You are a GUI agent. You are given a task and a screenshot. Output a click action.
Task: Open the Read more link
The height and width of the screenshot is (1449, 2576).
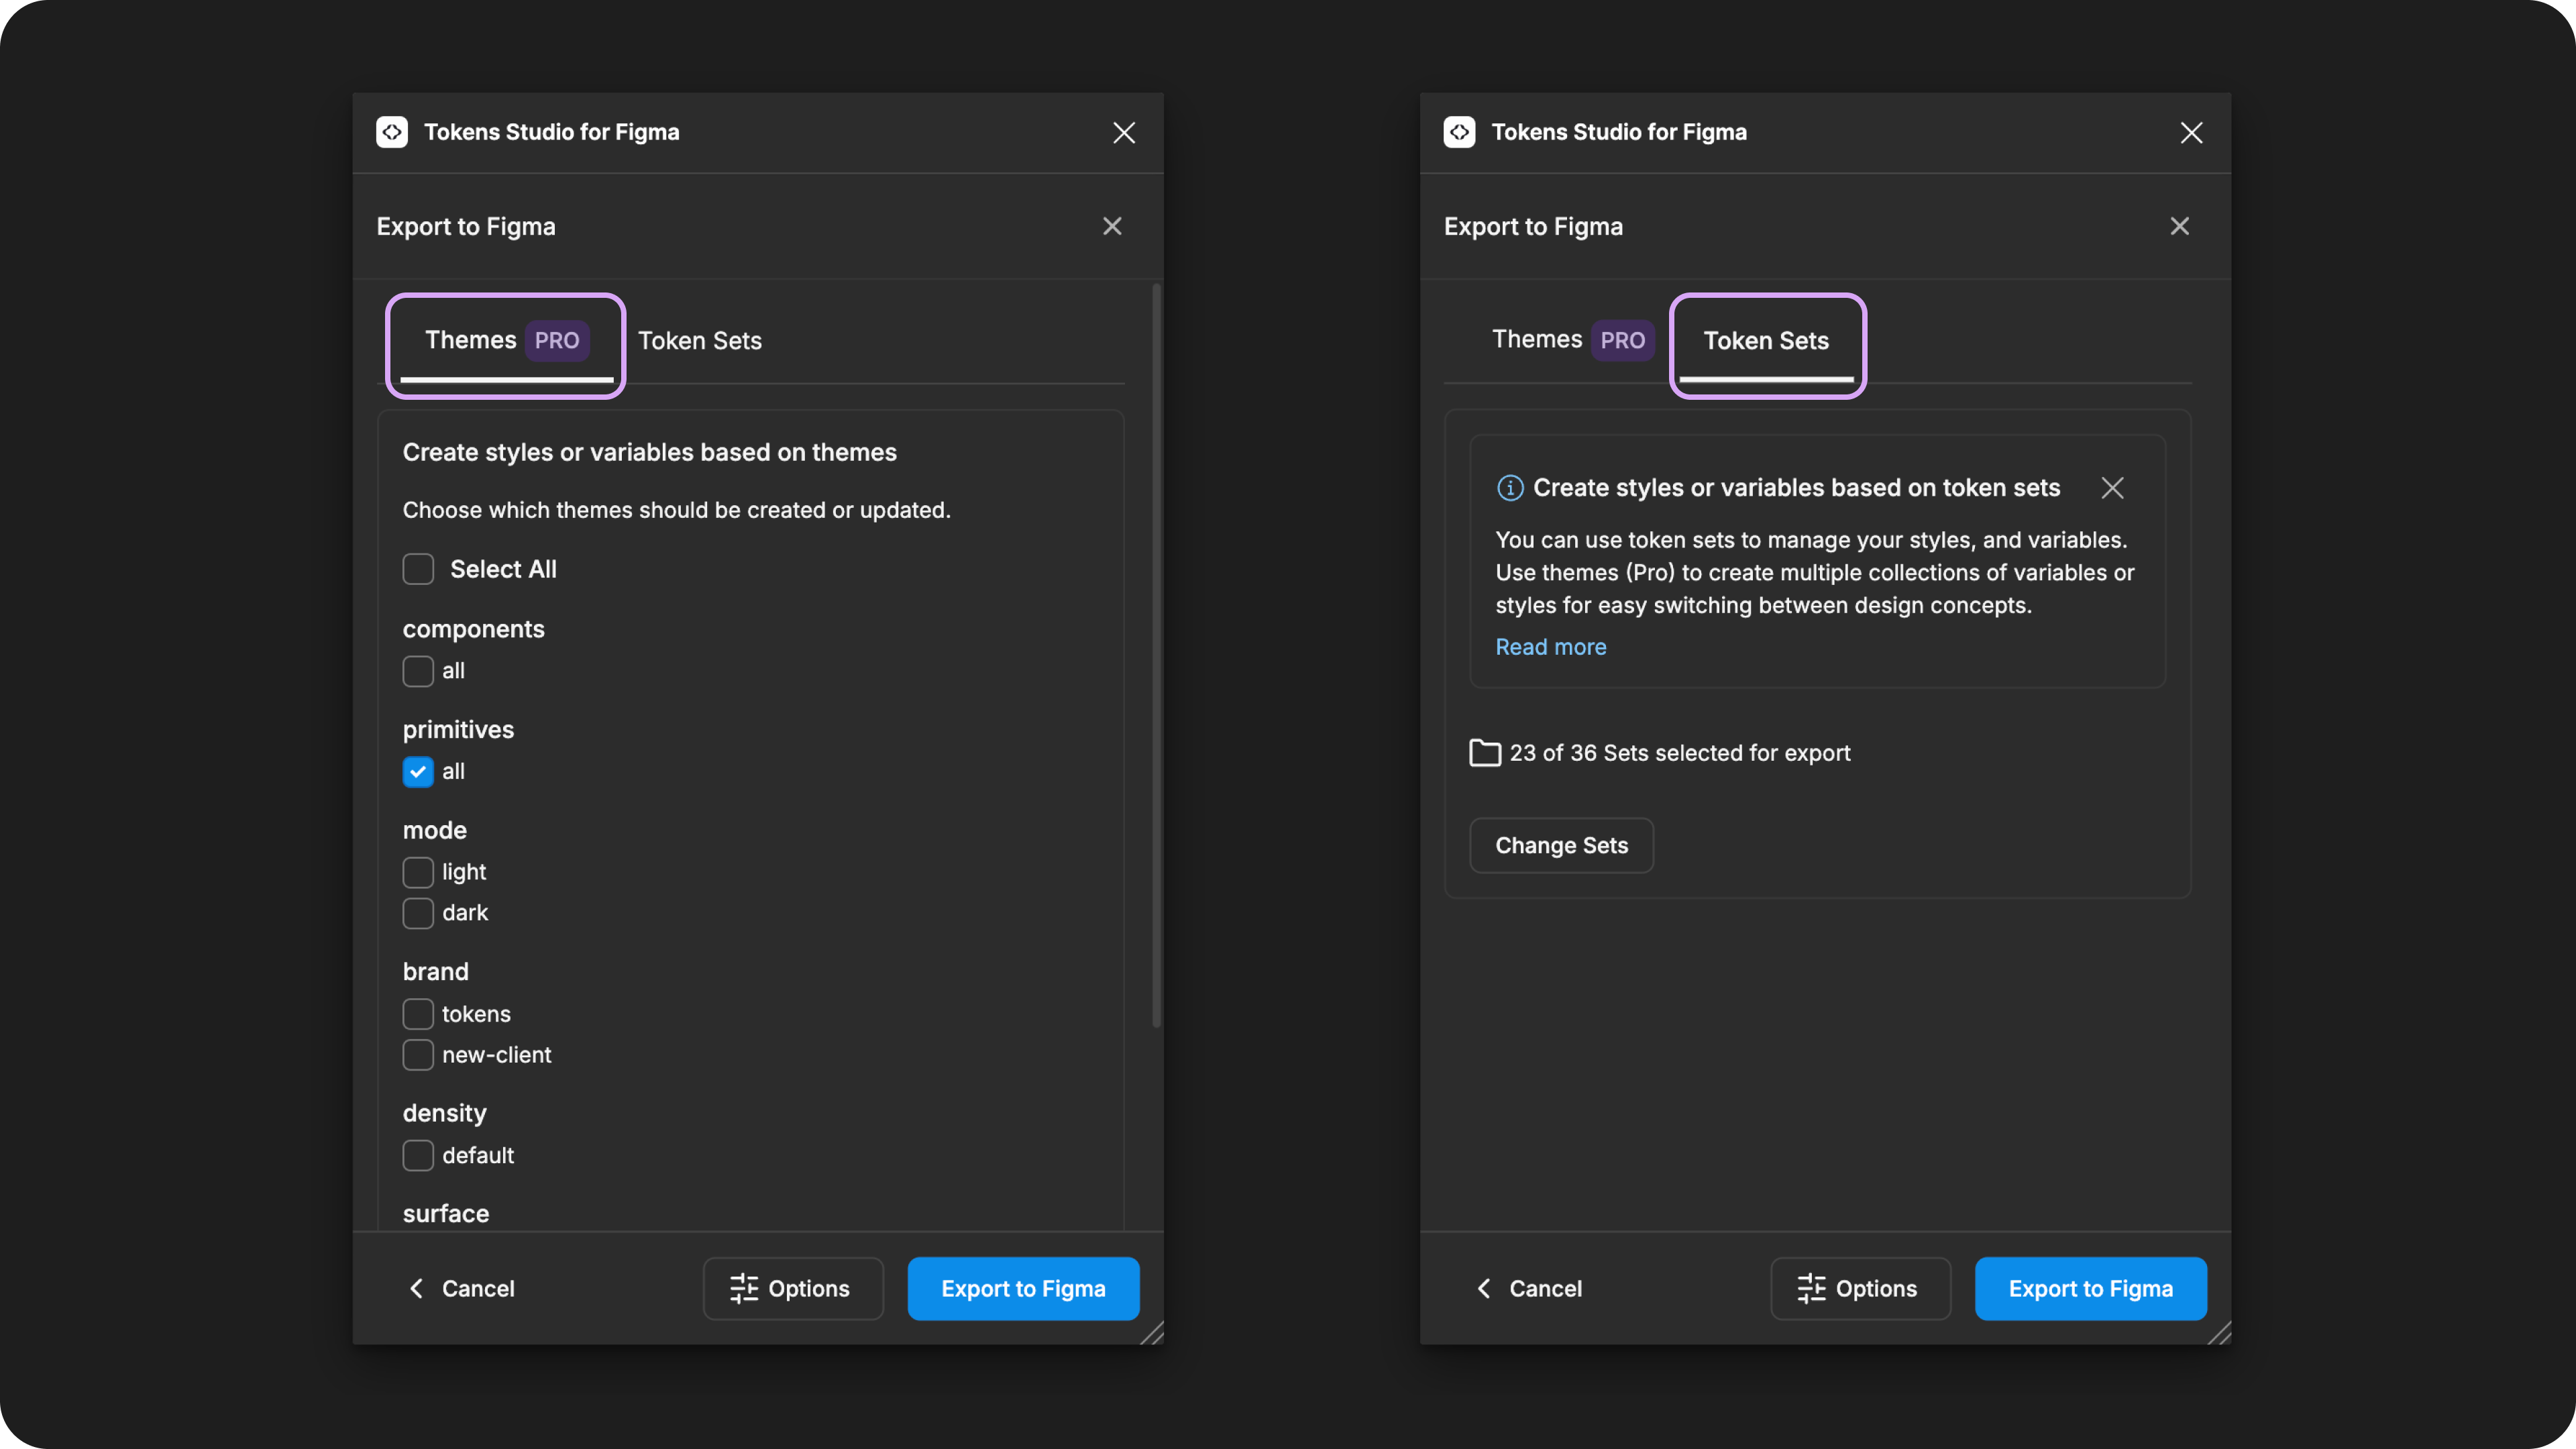pyautogui.click(x=1551, y=647)
